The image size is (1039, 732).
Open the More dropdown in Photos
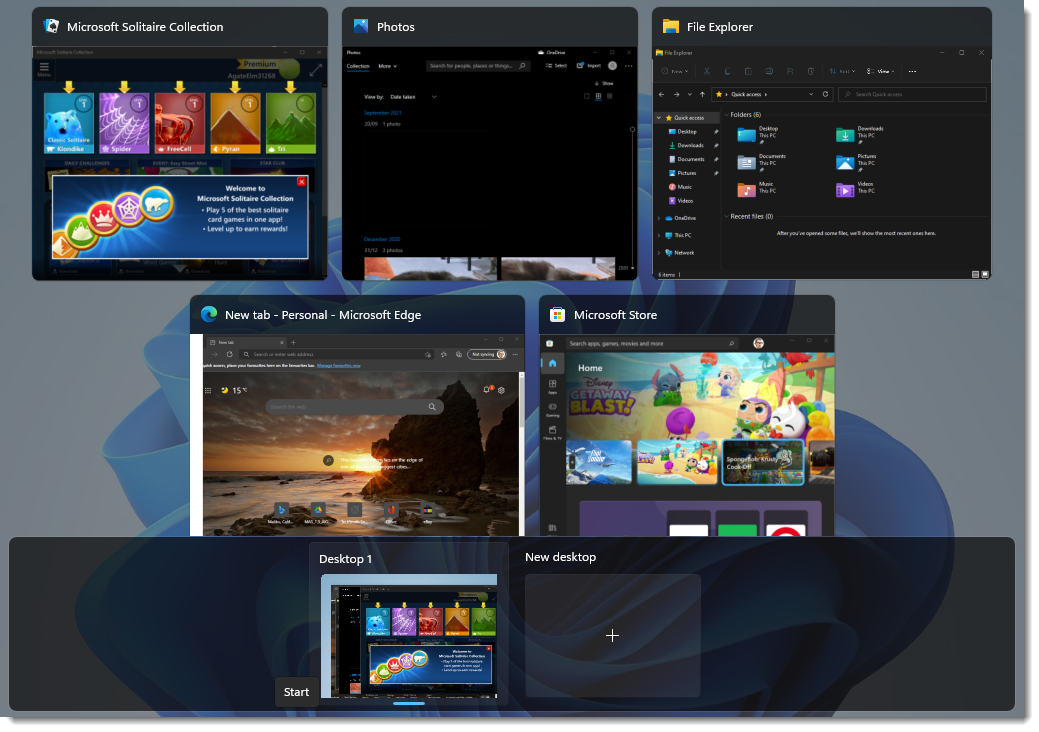click(x=387, y=65)
